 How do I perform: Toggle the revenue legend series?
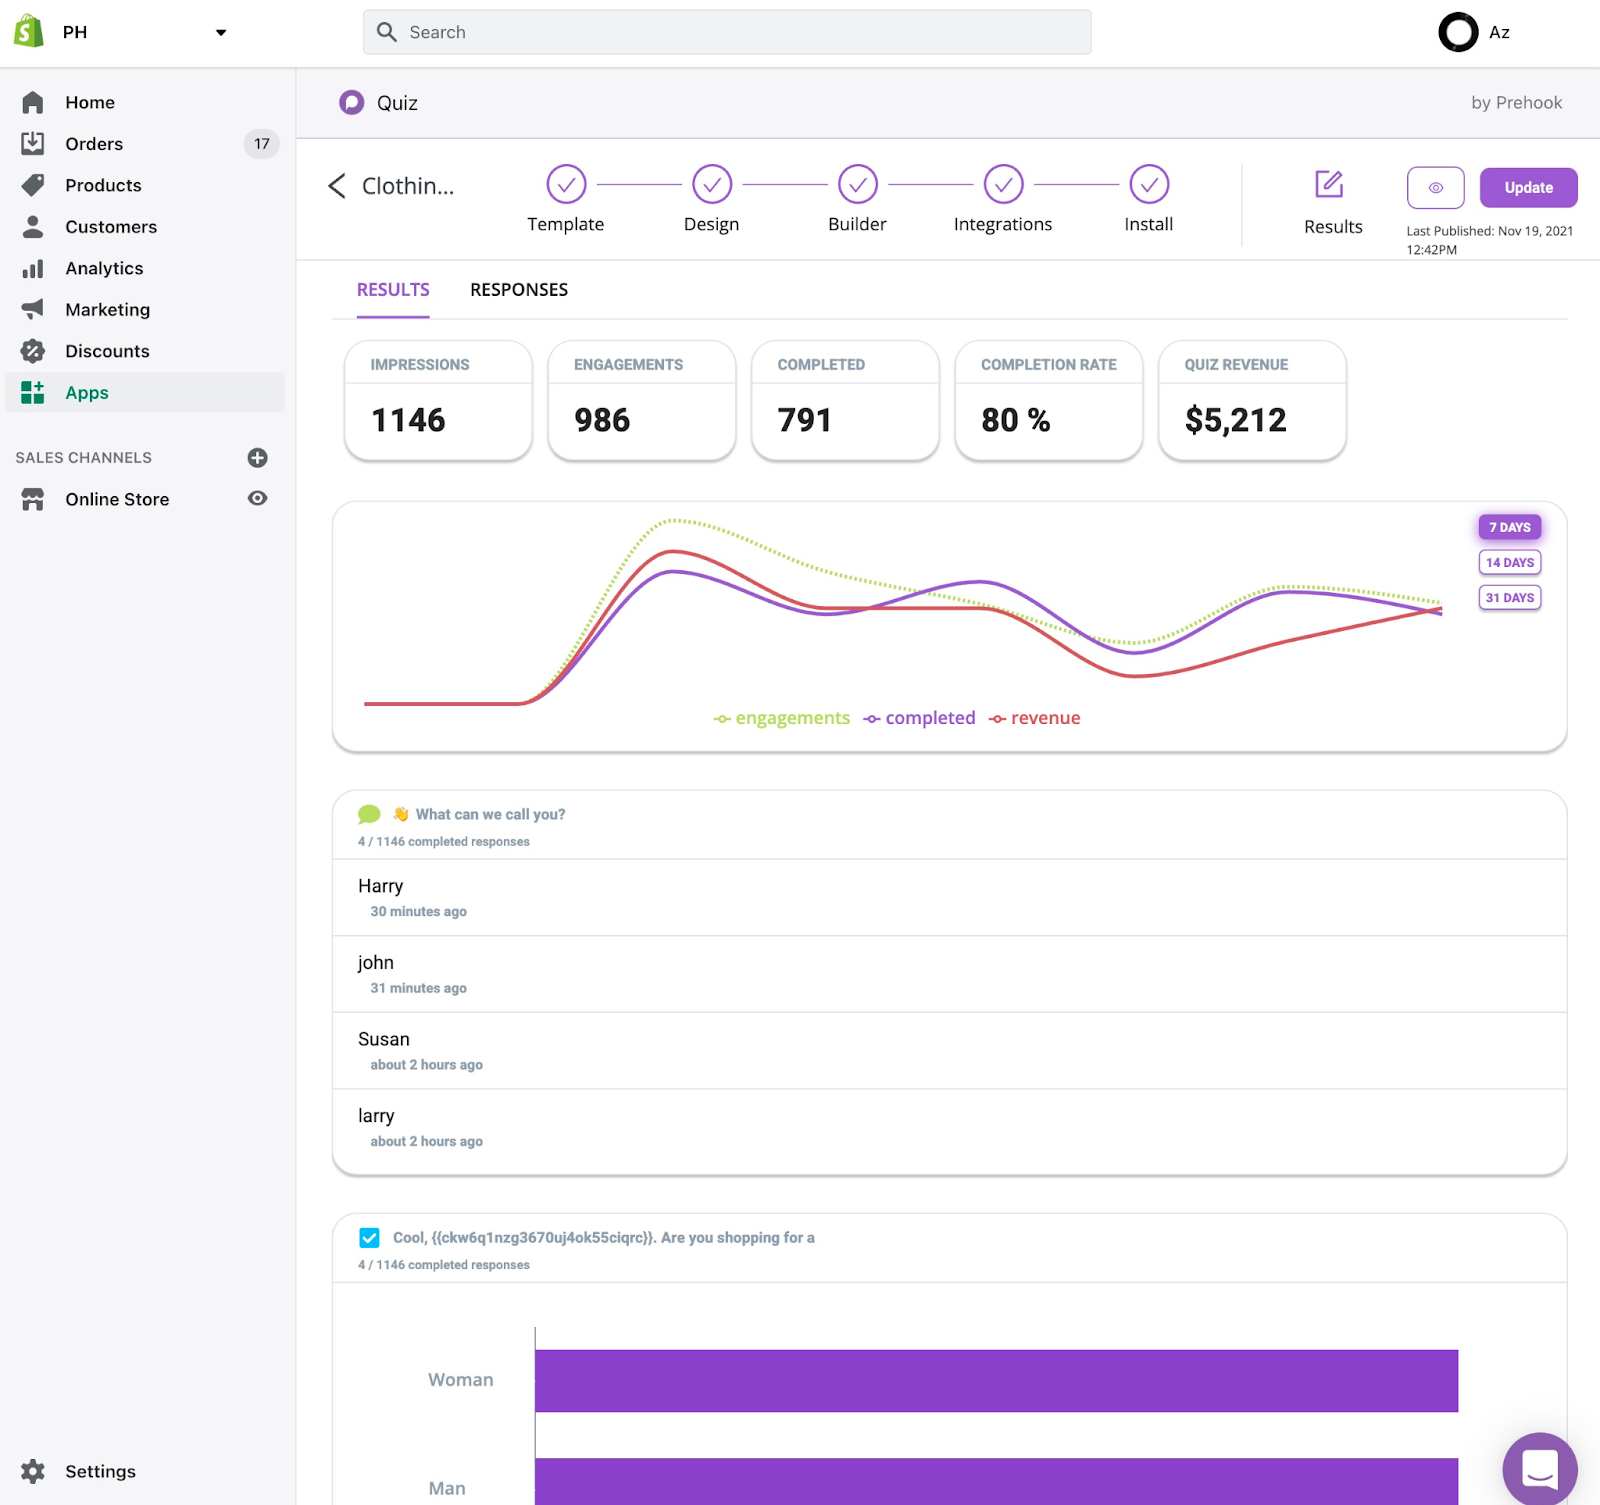[1035, 718]
